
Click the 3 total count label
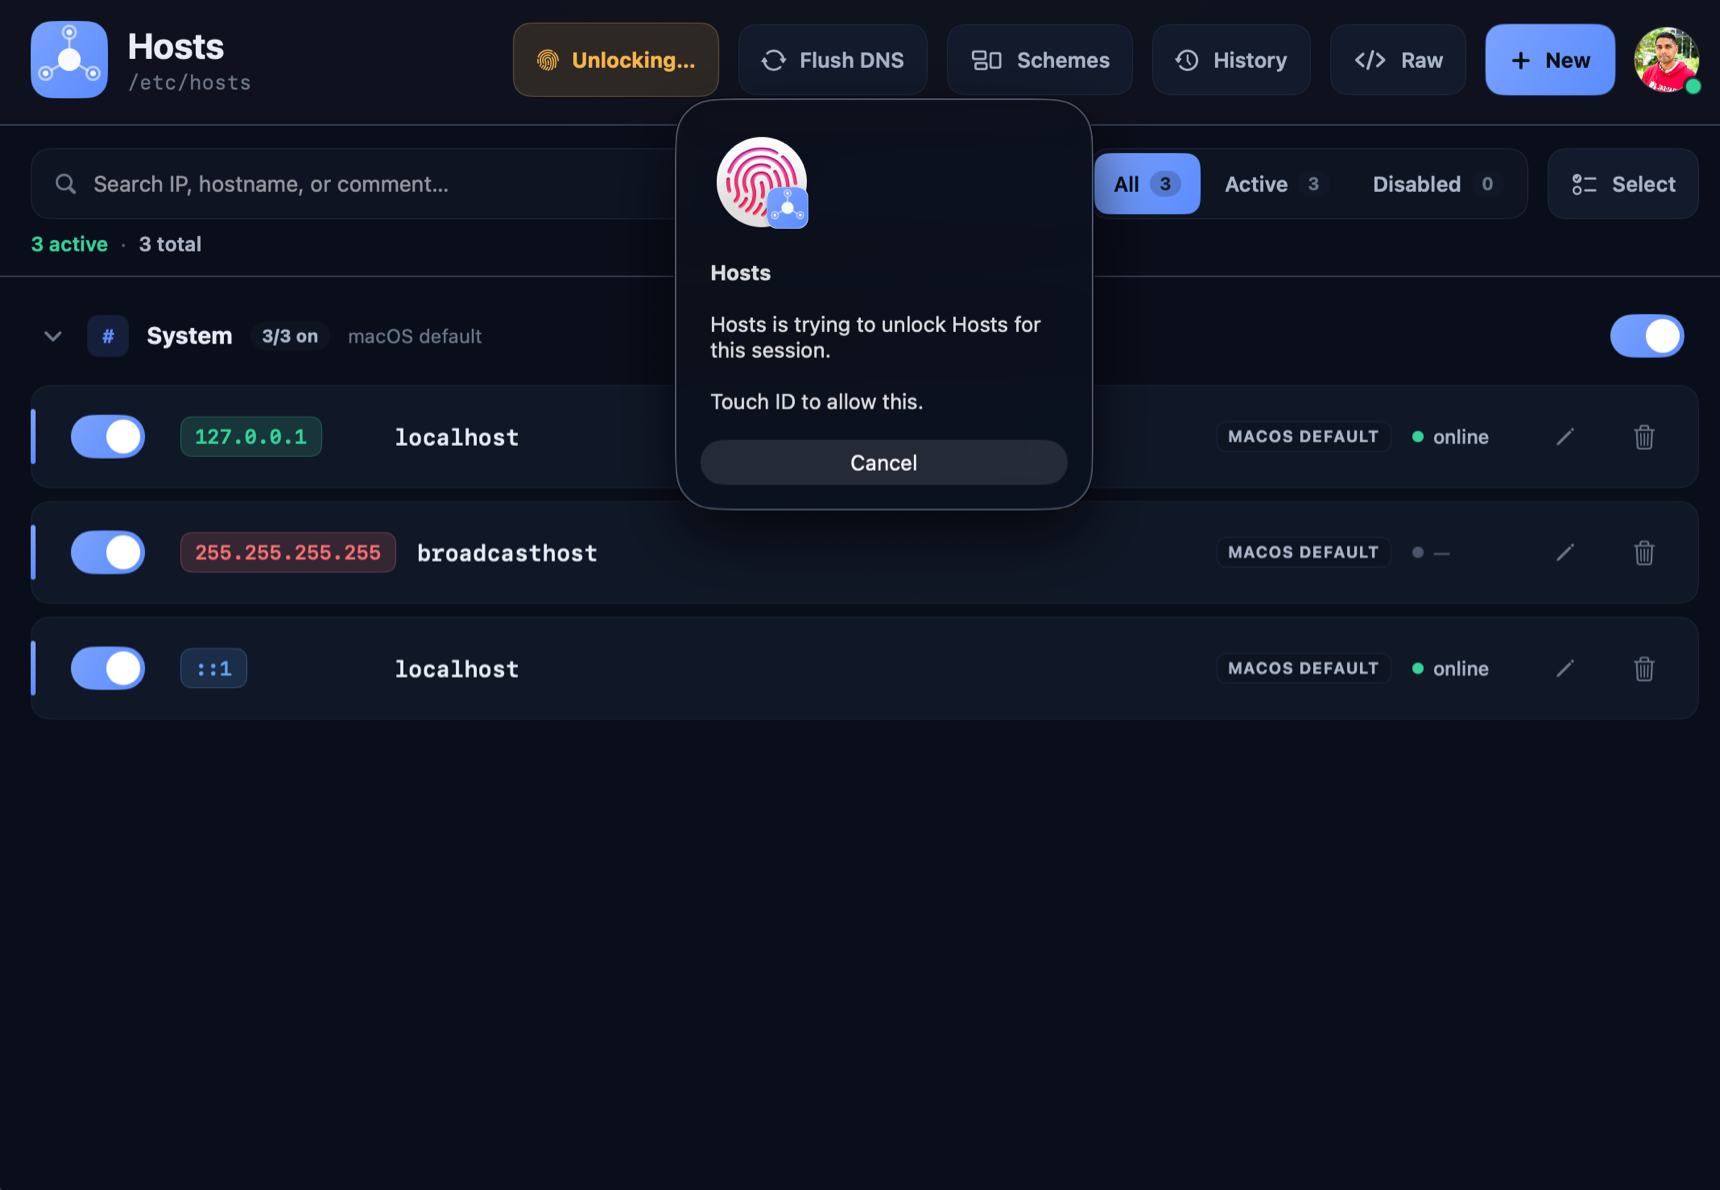(170, 245)
